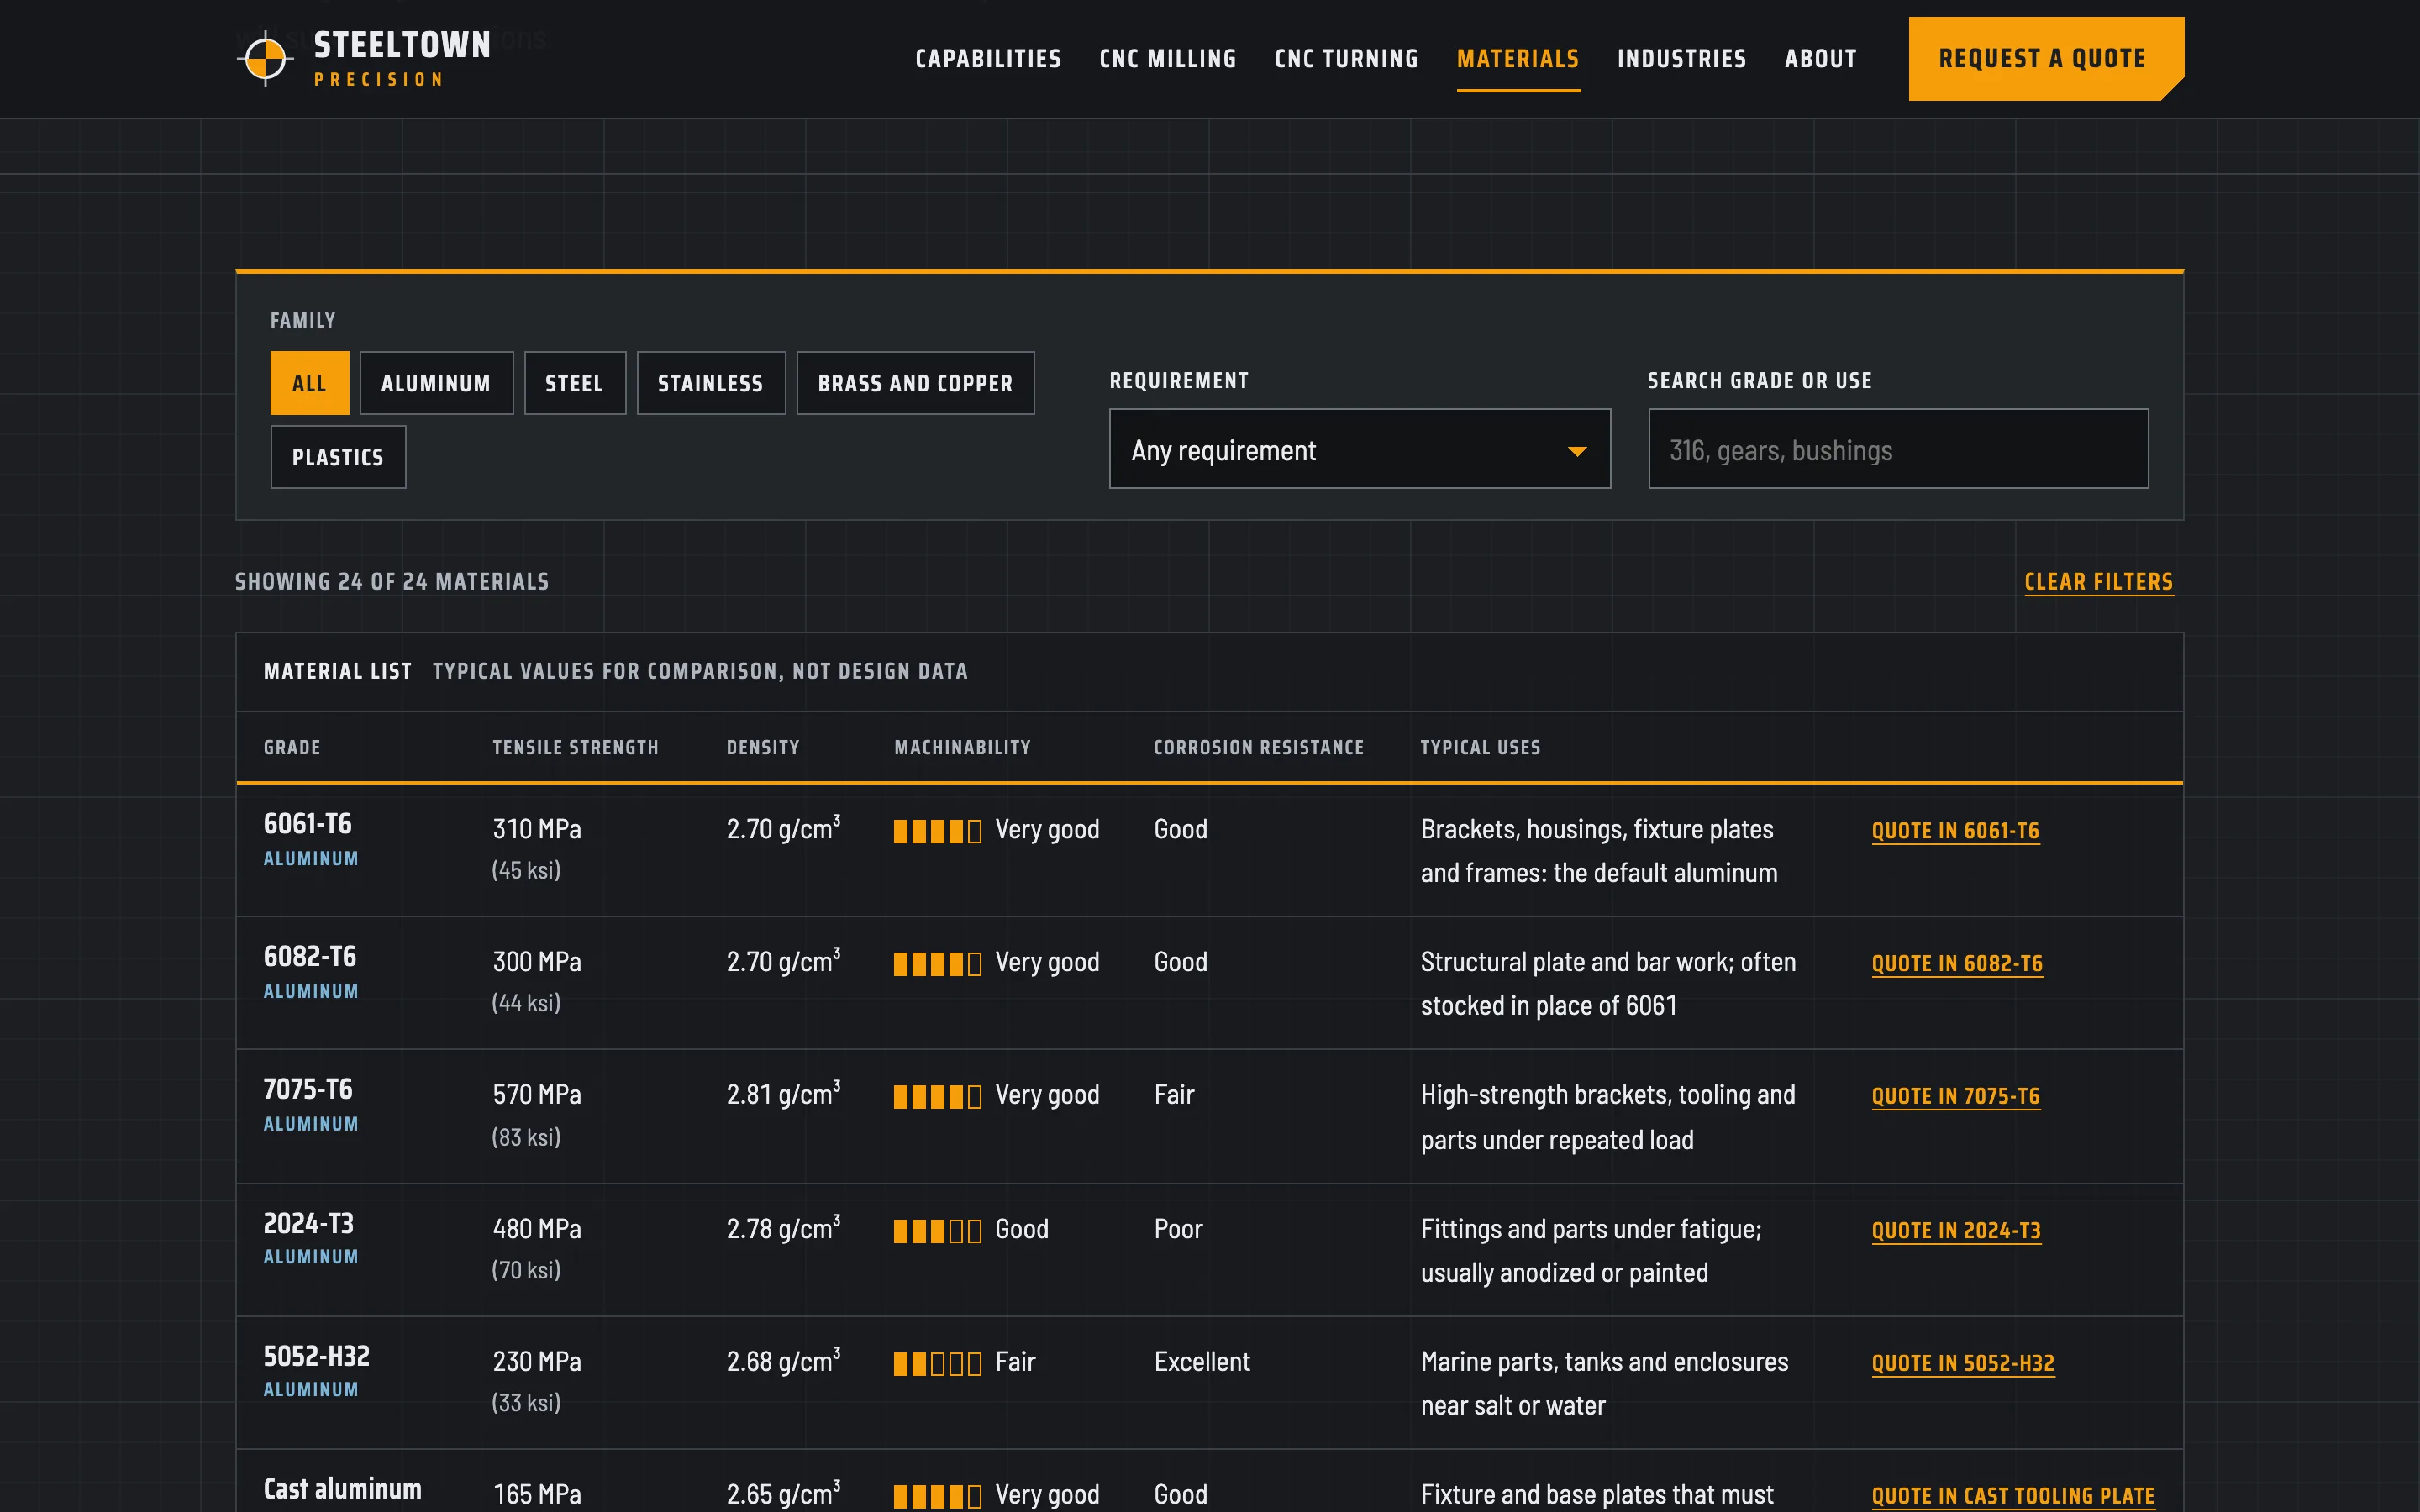2420x1512 pixels.
Task: Click the Corrosion Resistance column header
Action: point(1258,748)
